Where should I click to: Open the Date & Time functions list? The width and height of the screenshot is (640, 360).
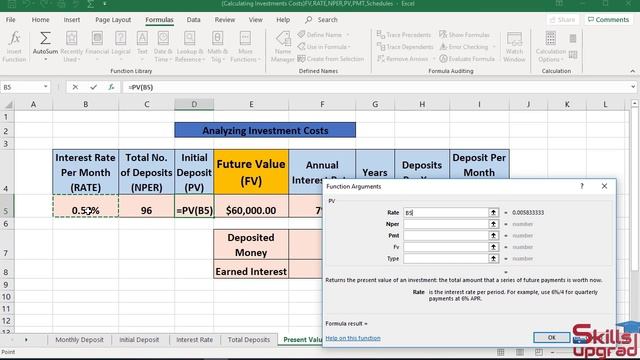click(x=163, y=47)
